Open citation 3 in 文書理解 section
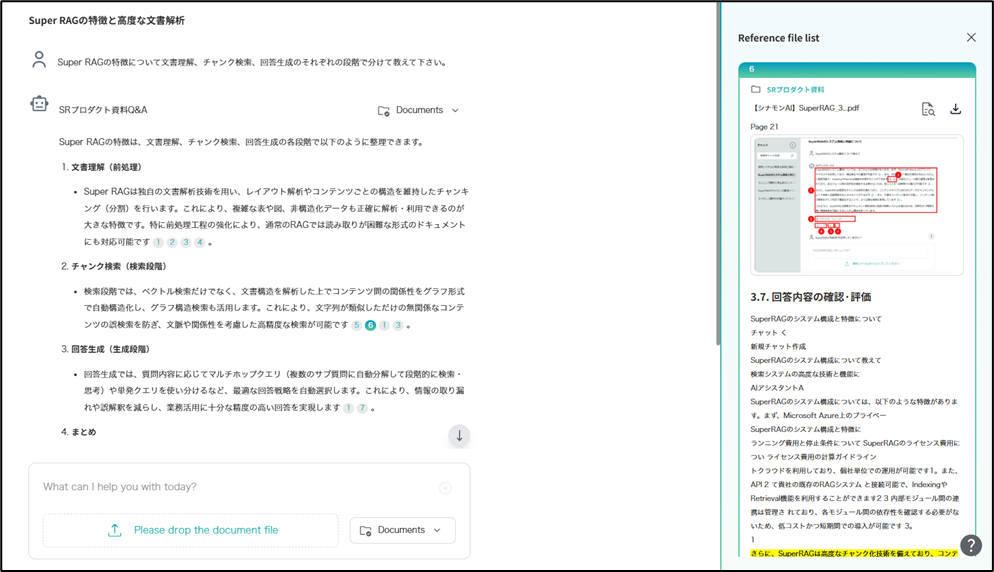Screen dimensions: 994x572 point(186,242)
